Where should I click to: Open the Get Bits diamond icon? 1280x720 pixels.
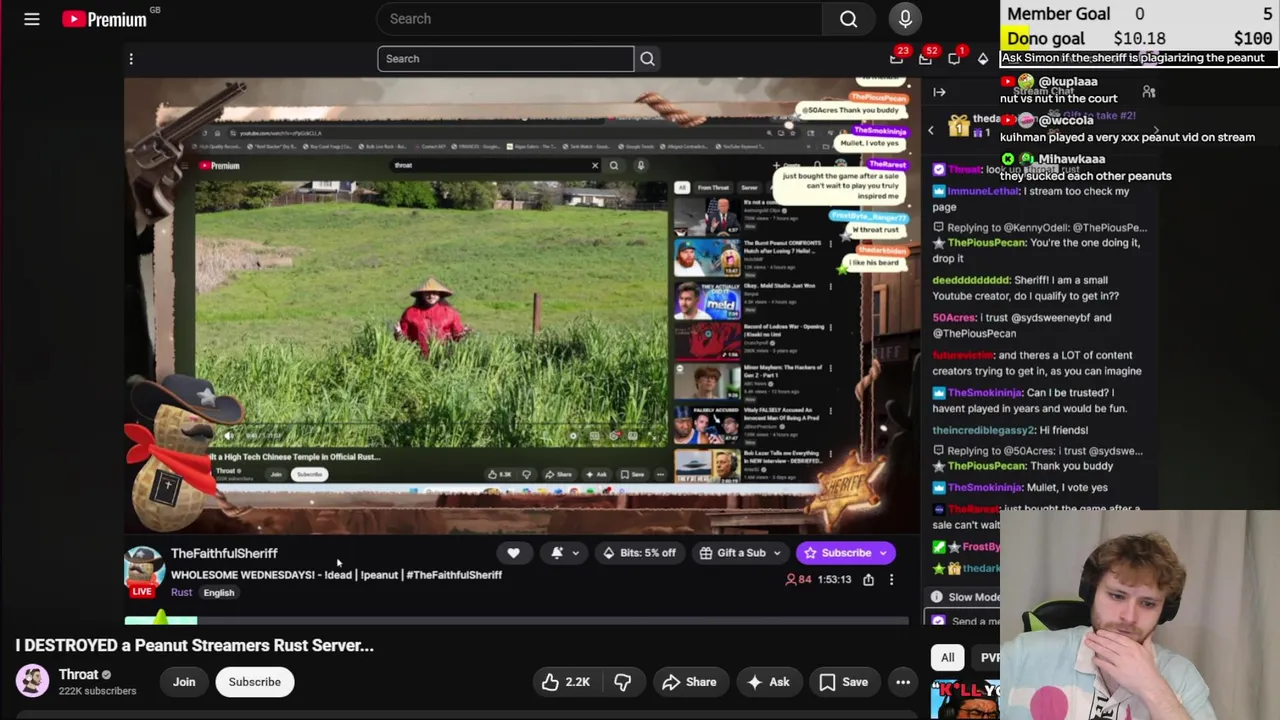[983, 59]
